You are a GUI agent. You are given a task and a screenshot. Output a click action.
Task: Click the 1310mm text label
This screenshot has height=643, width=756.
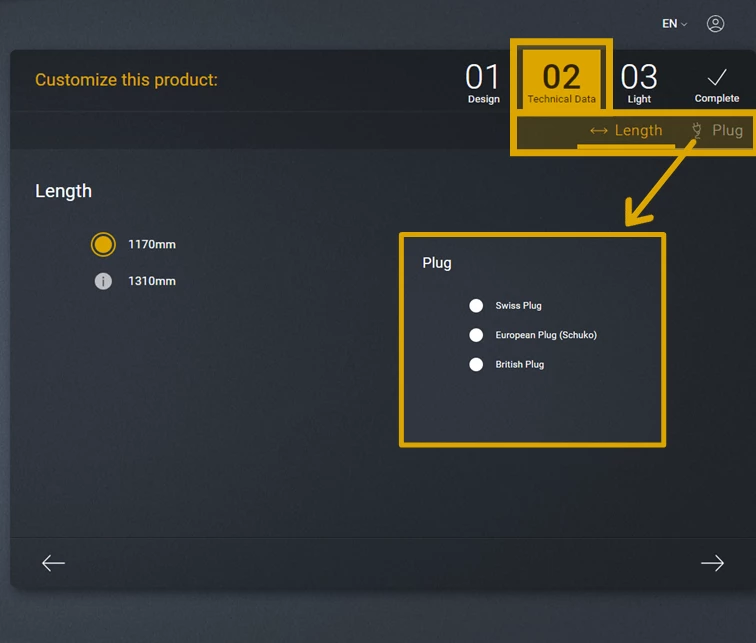pyautogui.click(x=152, y=281)
